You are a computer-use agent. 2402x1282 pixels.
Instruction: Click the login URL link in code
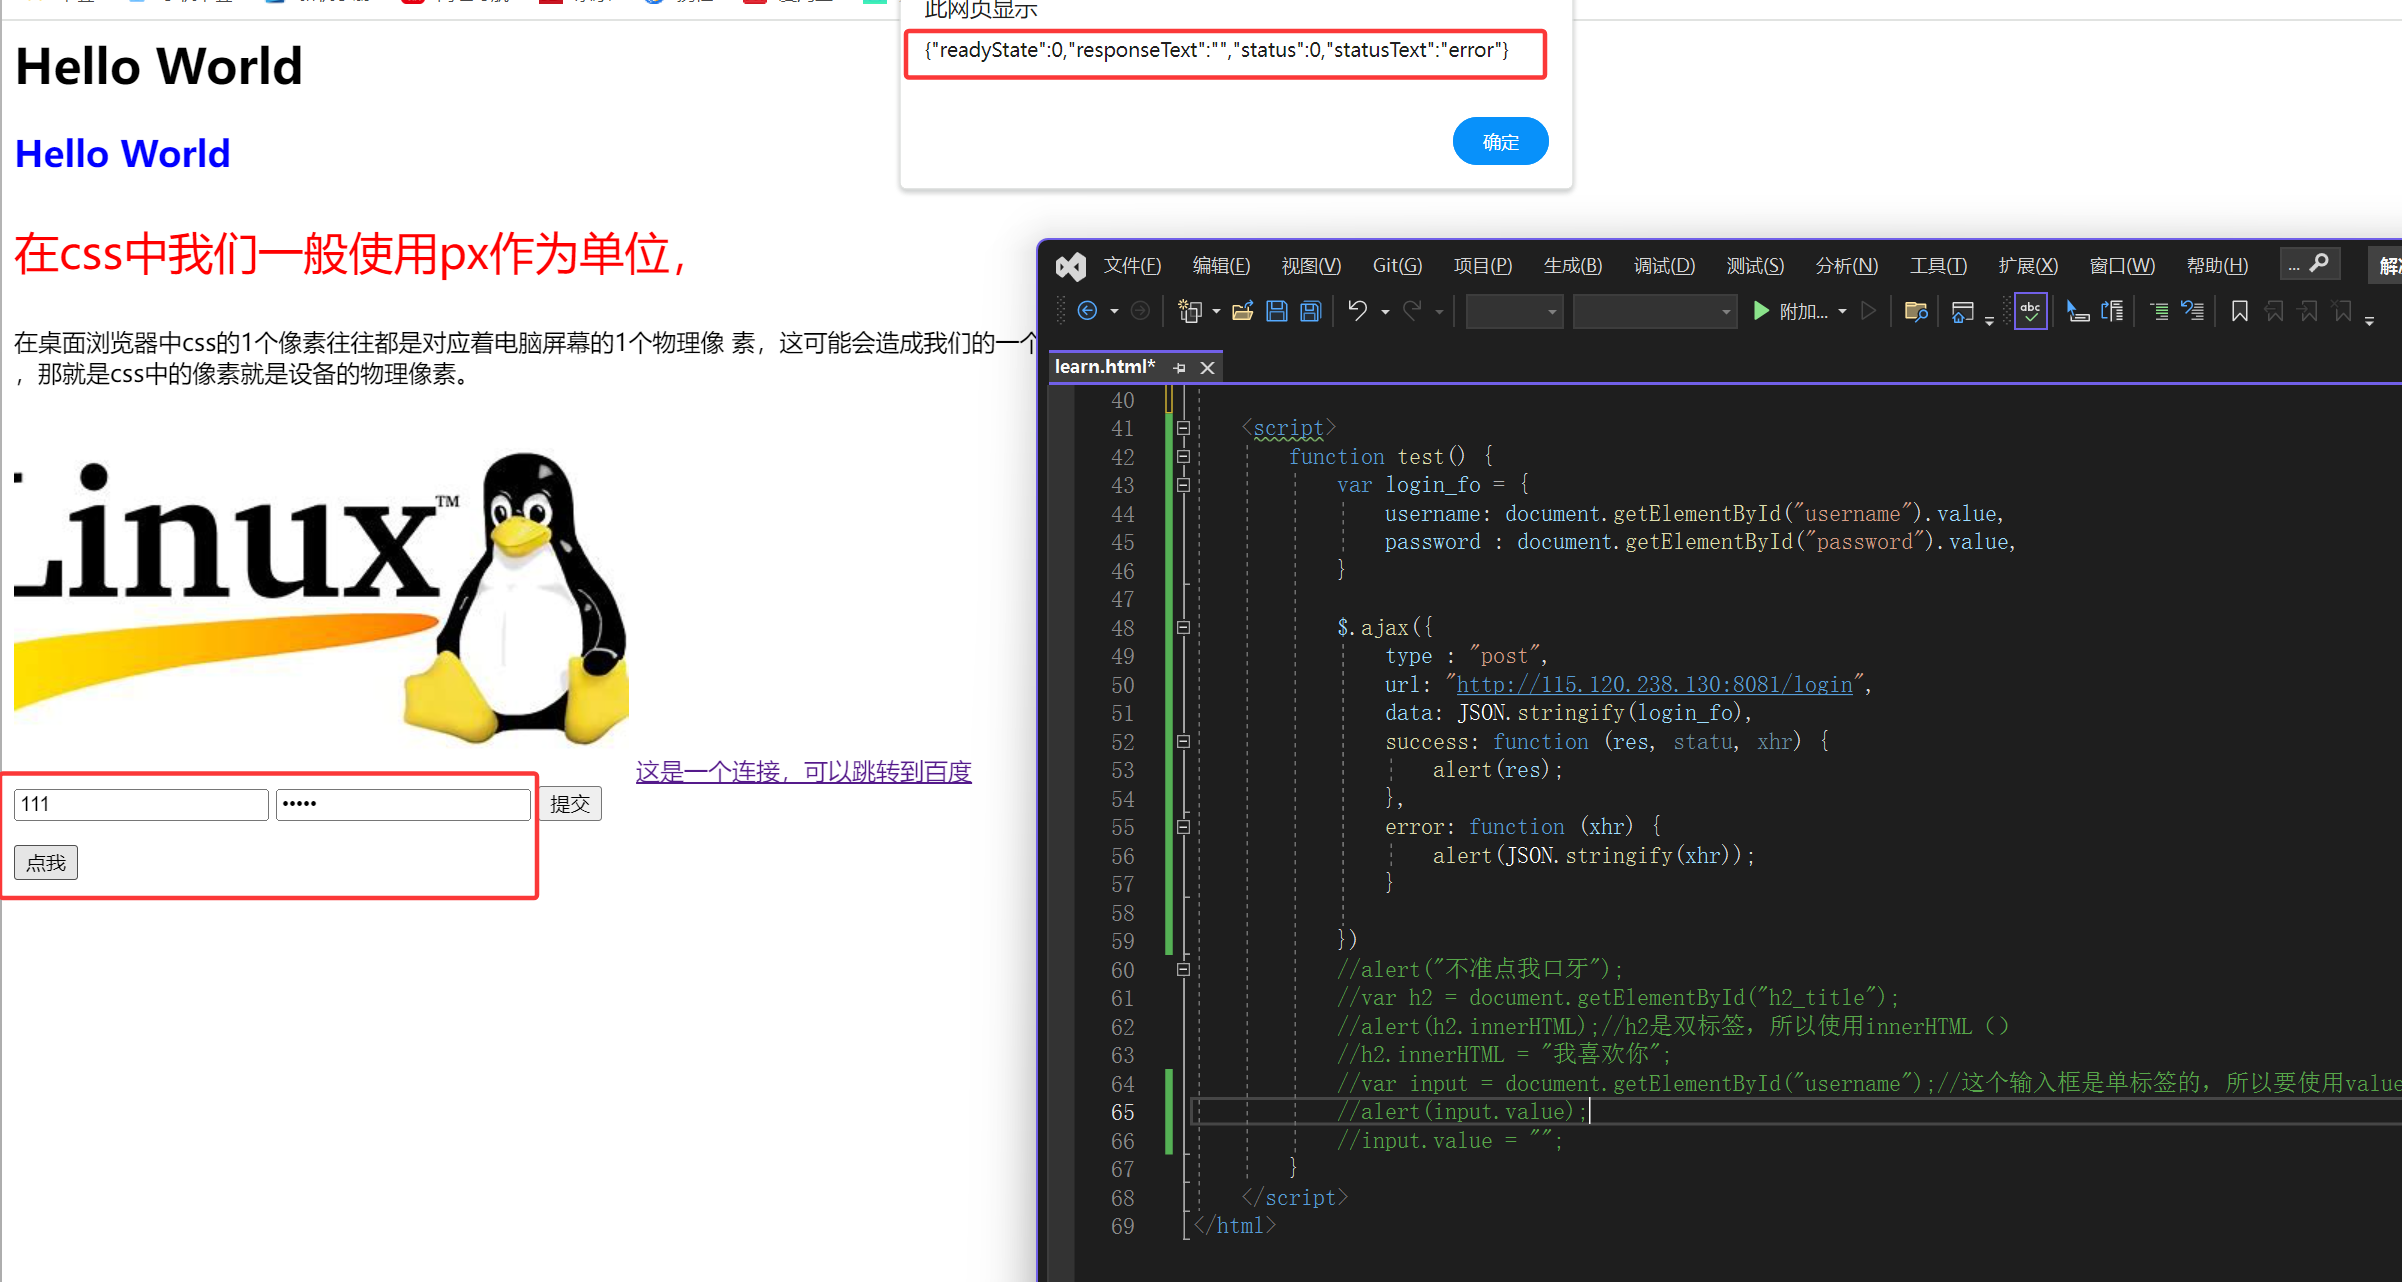pyautogui.click(x=1655, y=685)
